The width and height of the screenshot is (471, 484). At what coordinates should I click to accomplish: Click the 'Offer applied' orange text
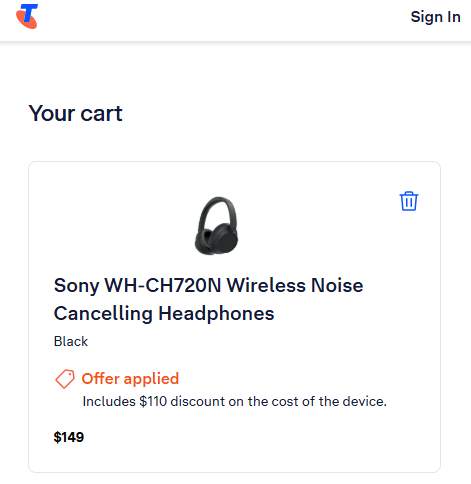click(130, 379)
